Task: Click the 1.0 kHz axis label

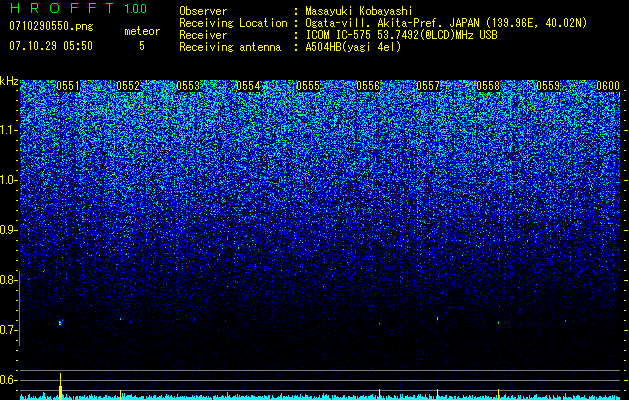Action: [8, 180]
